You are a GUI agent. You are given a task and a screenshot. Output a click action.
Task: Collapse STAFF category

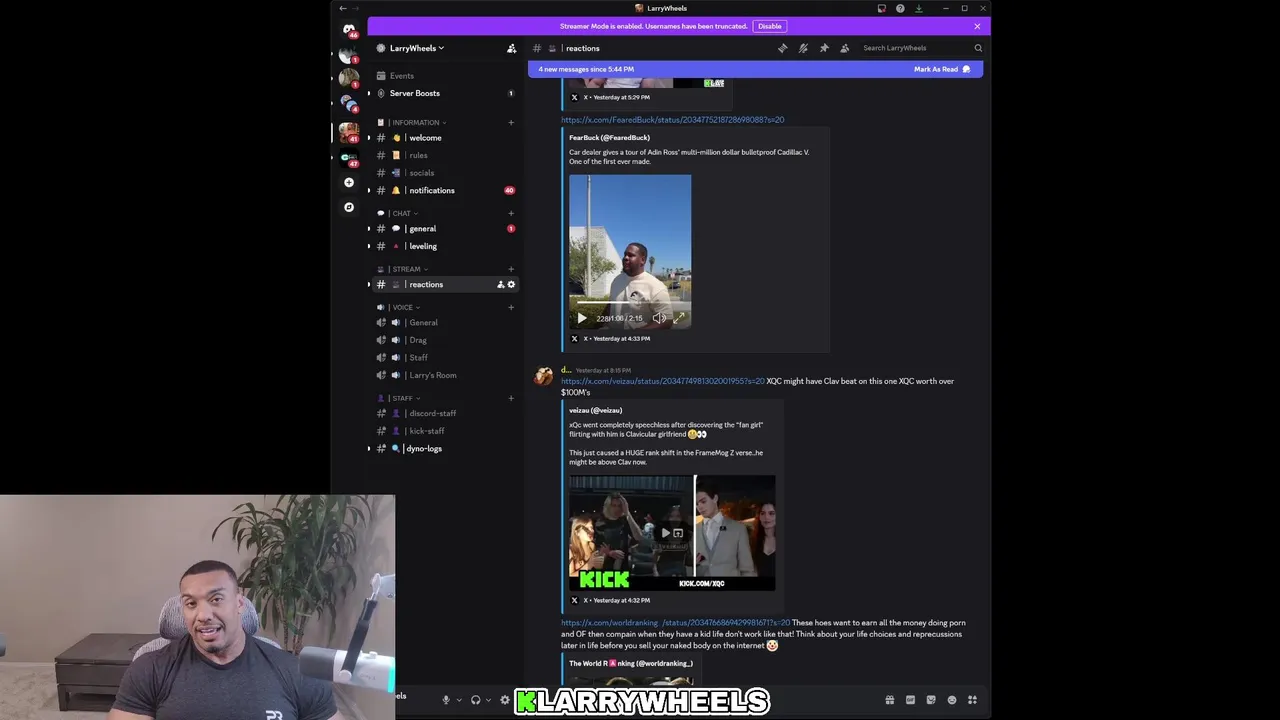[x=399, y=398]
